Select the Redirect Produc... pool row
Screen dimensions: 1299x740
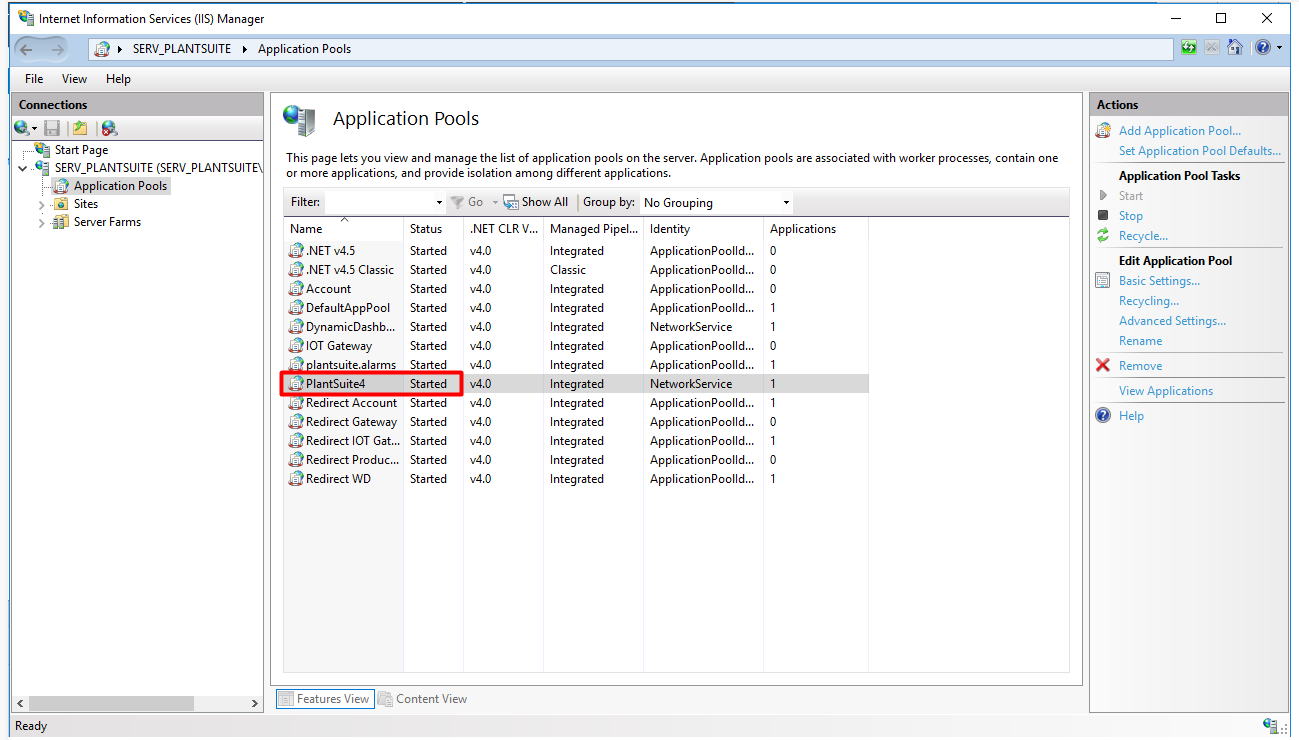576,460
